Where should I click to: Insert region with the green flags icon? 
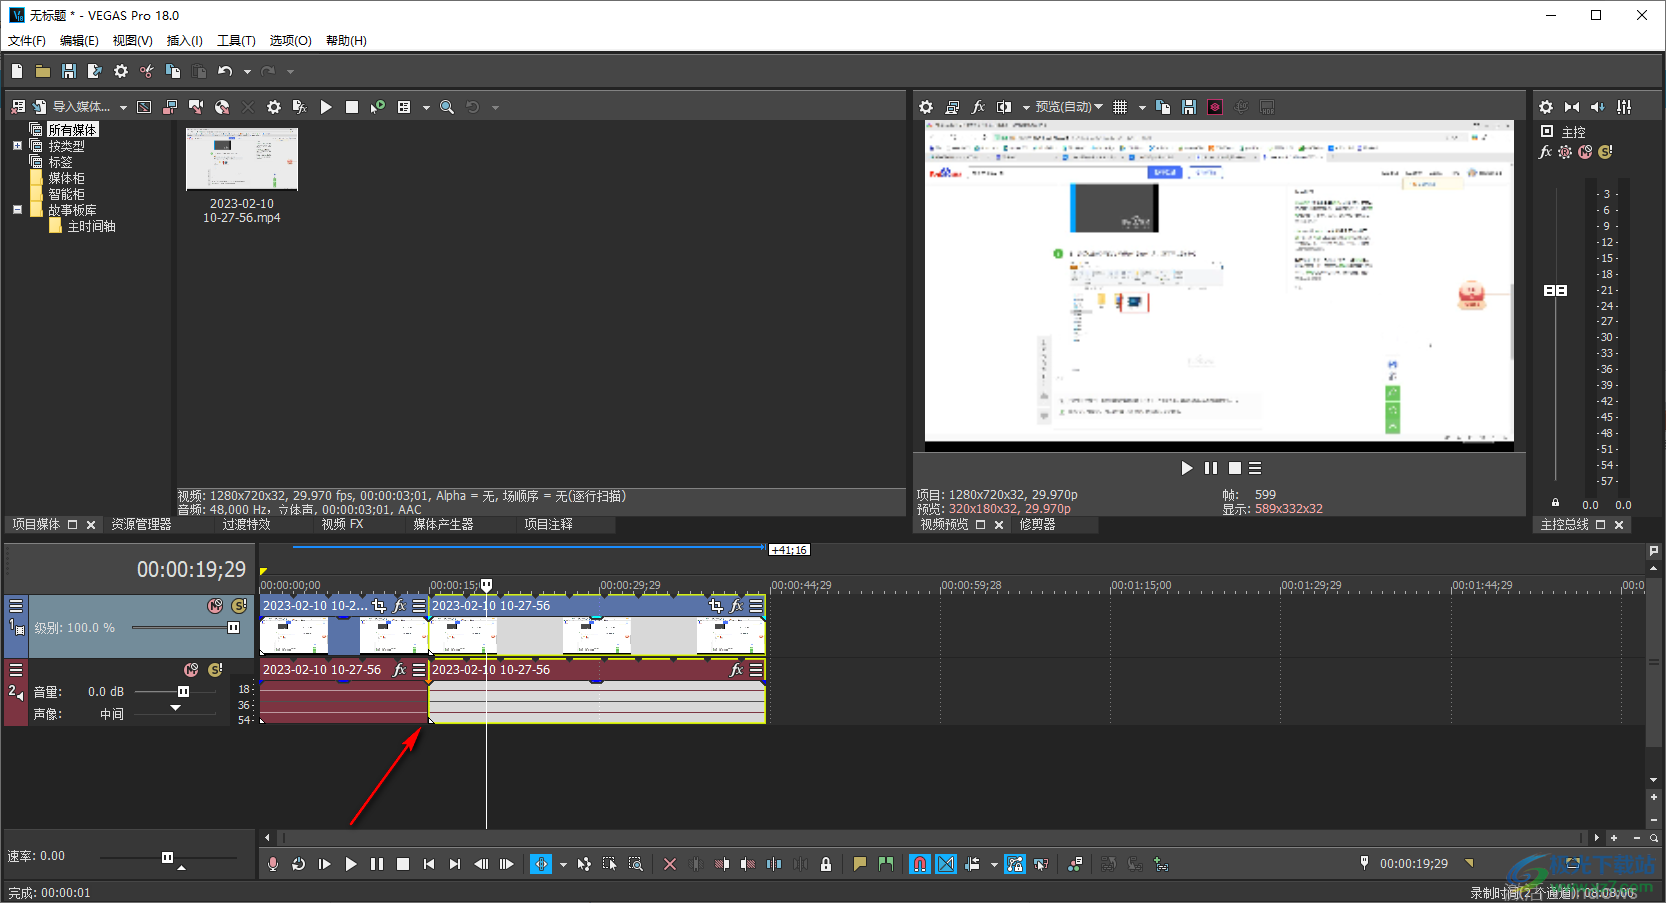coord(886,864)
